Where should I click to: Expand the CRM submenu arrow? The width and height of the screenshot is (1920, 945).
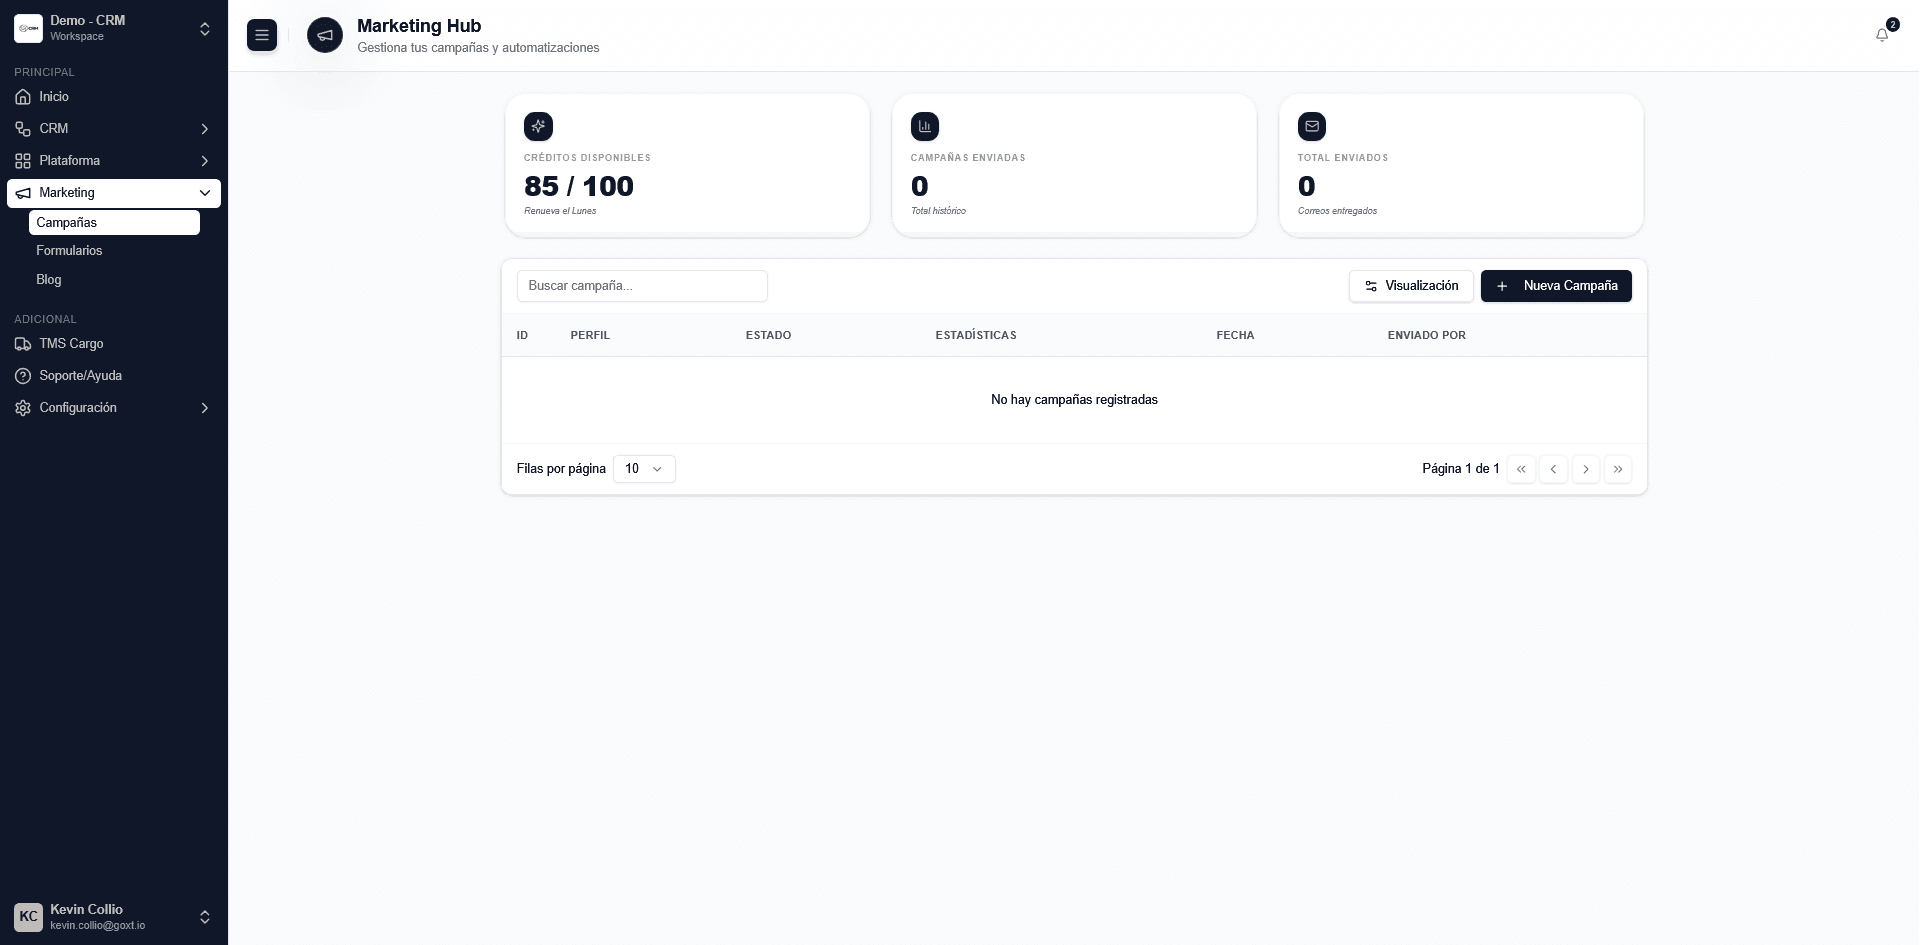tap(205, 129)
